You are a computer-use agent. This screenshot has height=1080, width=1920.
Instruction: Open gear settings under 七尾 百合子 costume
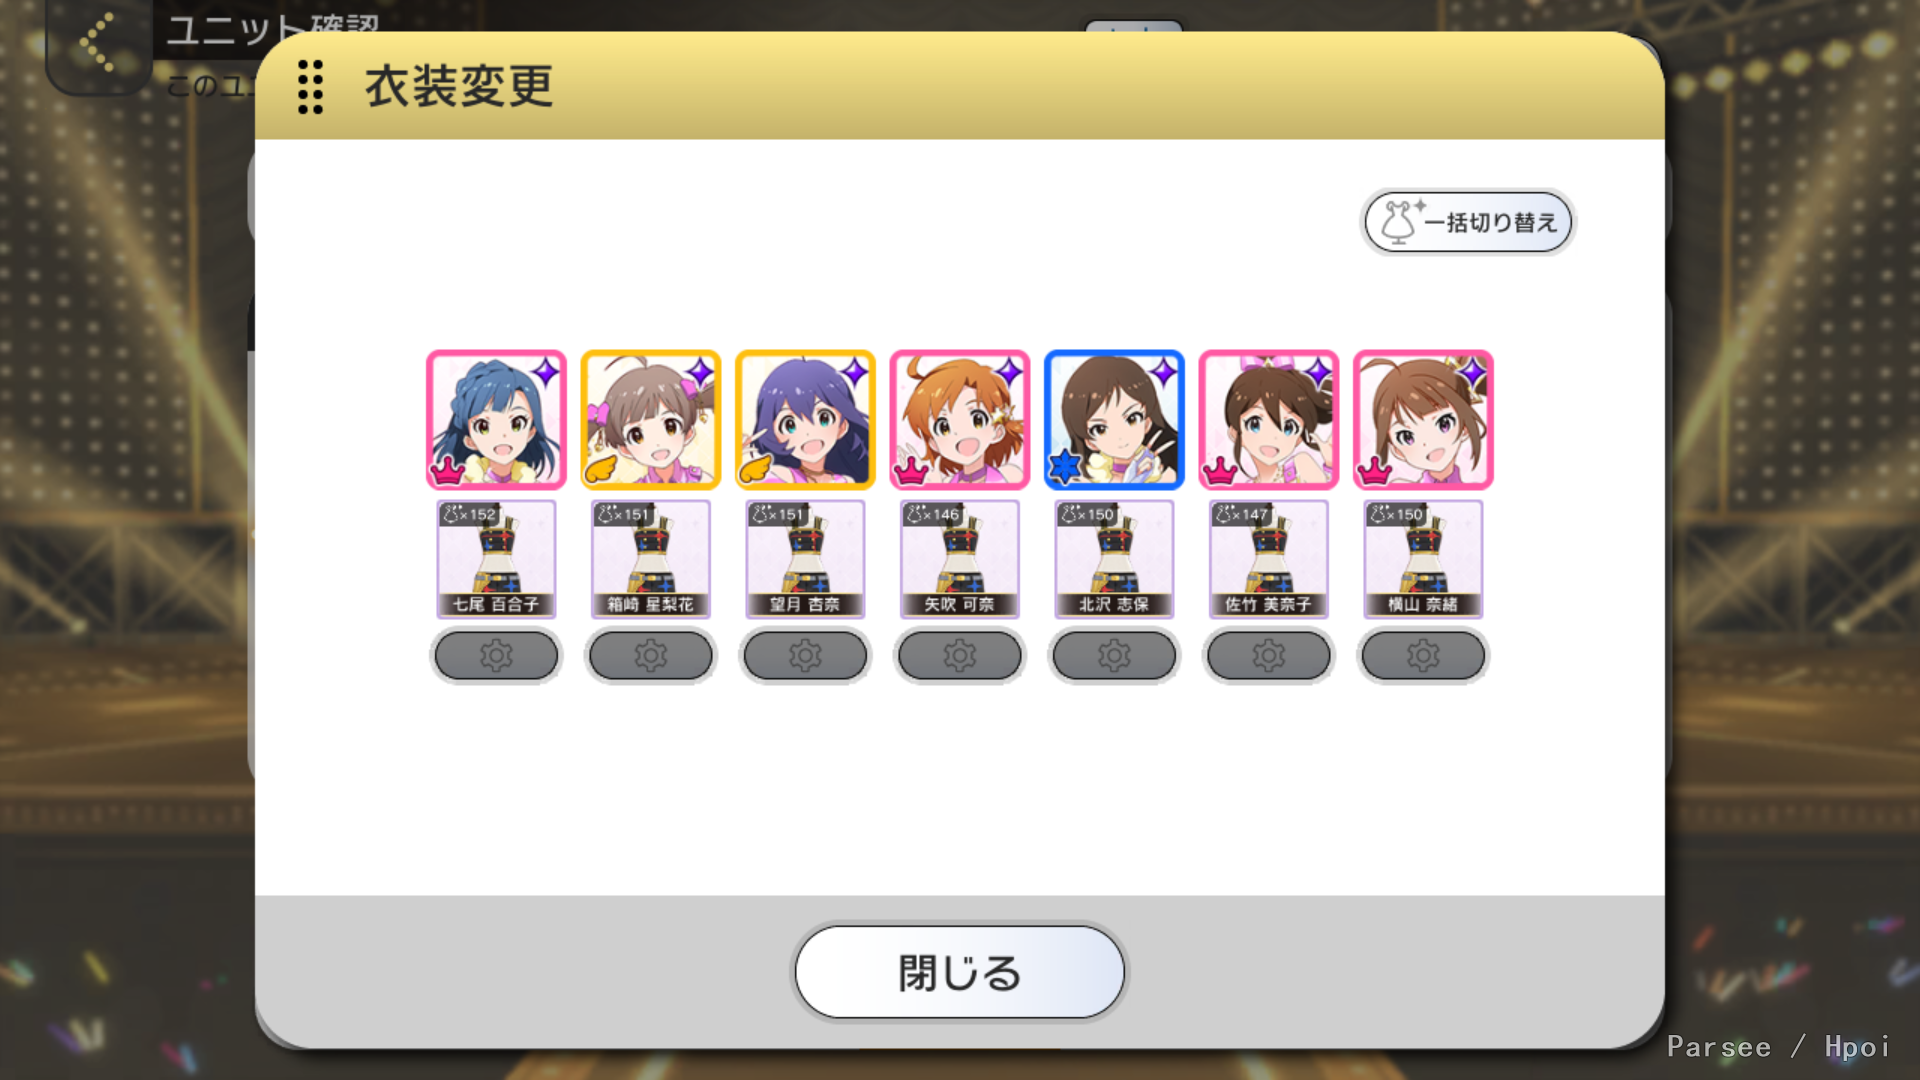tap(496, 656)
